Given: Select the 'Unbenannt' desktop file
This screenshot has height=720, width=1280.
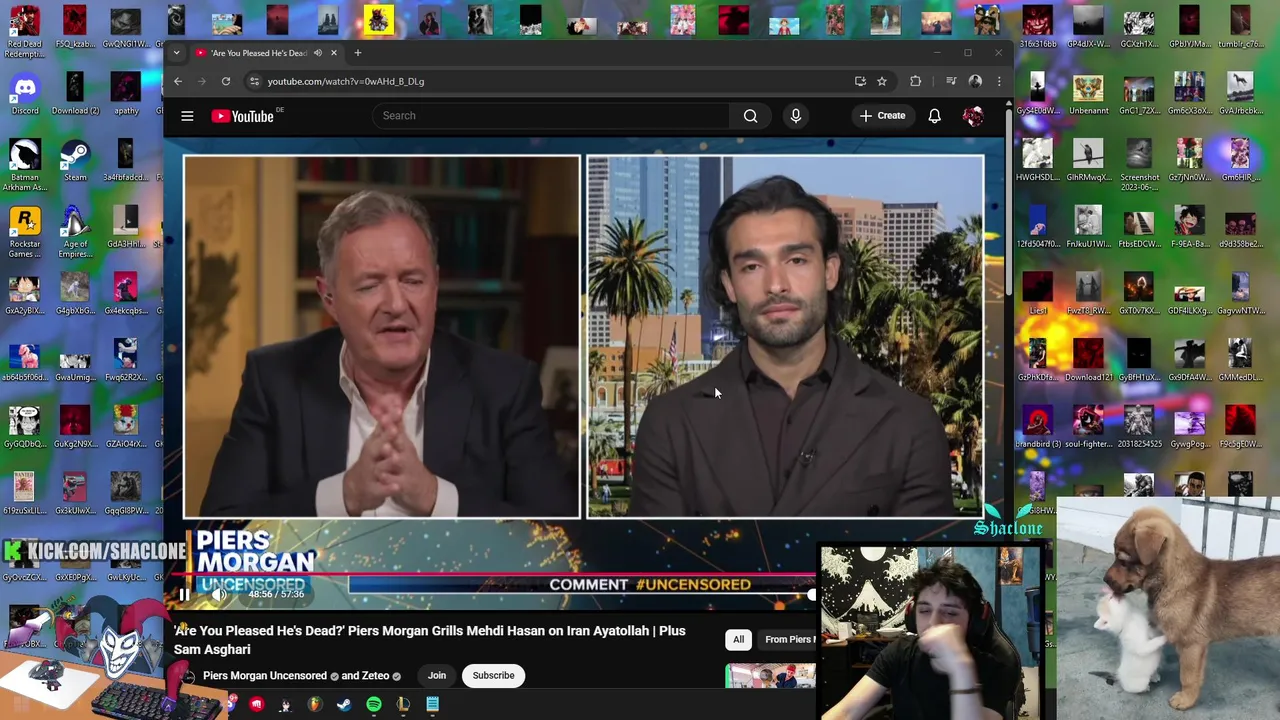Looking at the screenshot, I should pyautogui.click(x=1088, y=95).
